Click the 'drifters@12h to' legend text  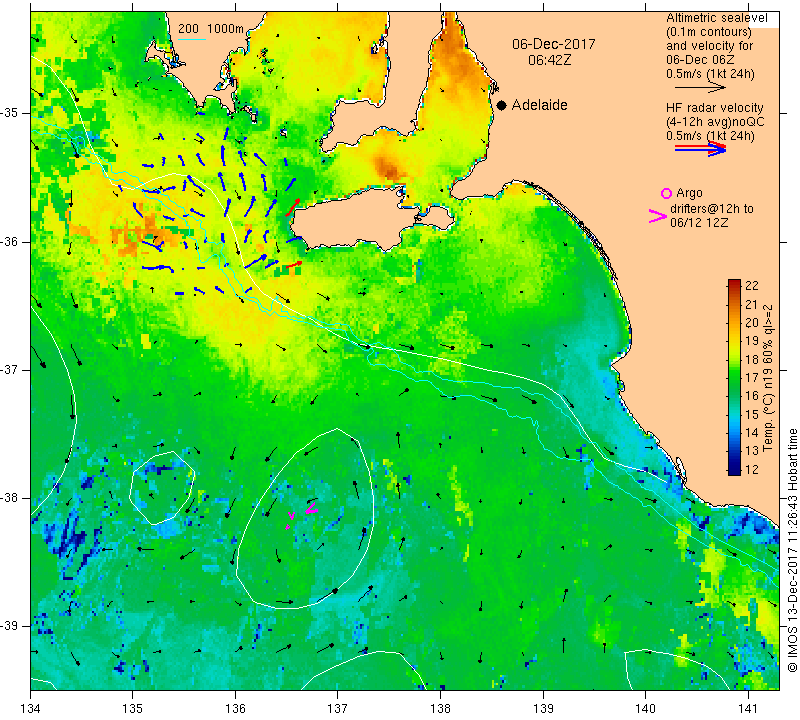[x=712, y=209]
